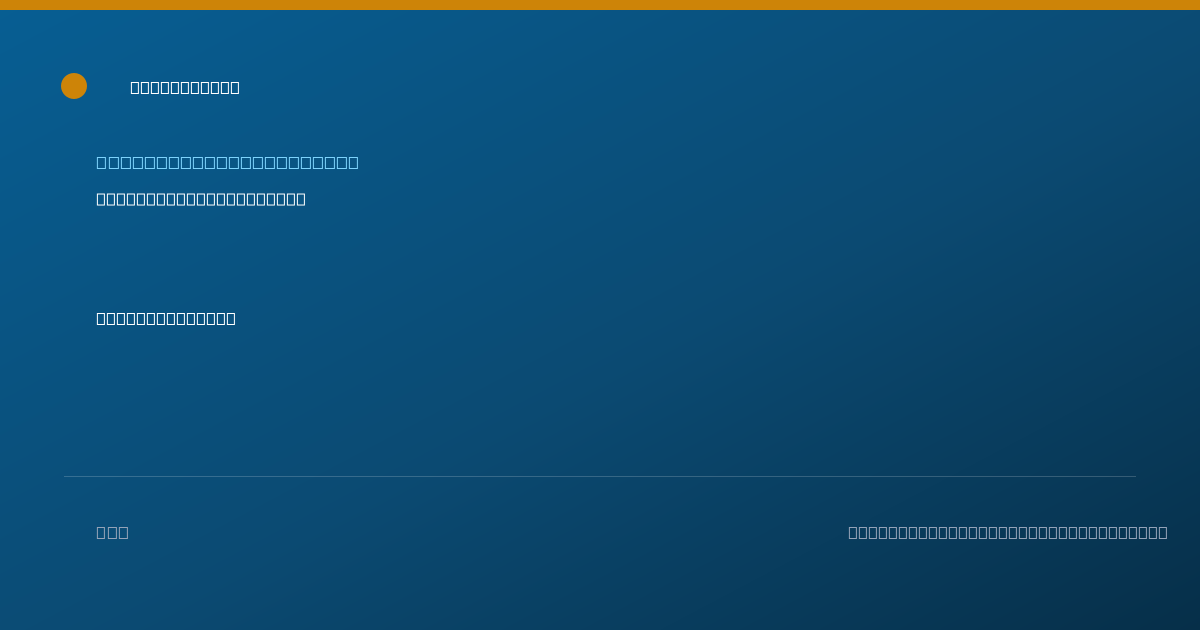This screenshot has width=1200, height=630.
Task: Click first glyph of the top title text
Action: pos(135,87)
